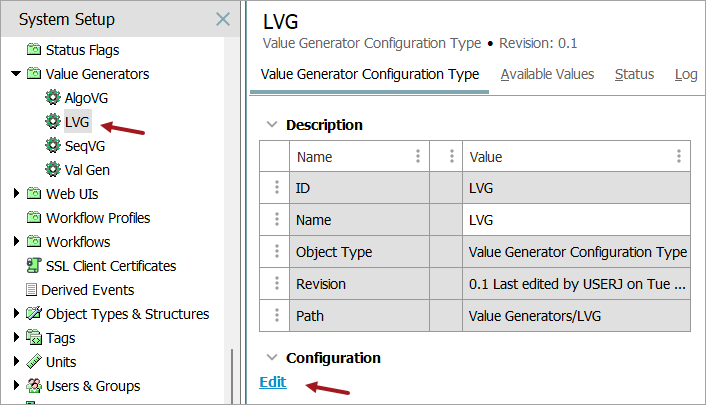Screen dimensions: 706x405
Task: Click the Revision row handle dots
Action: click(x=276, y=283)
